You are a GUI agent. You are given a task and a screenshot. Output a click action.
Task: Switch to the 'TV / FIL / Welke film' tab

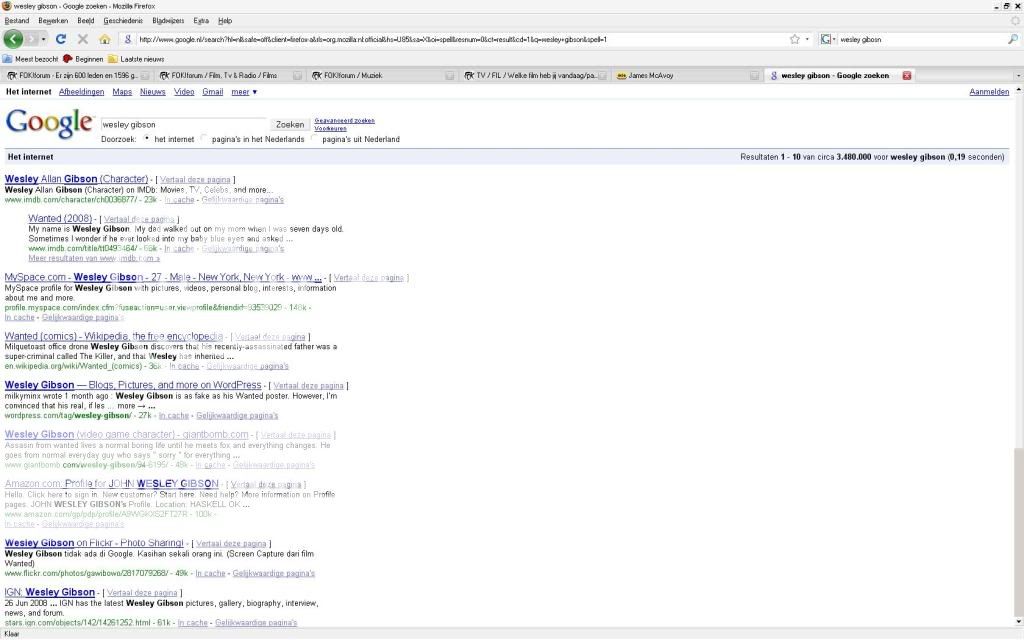535,76
